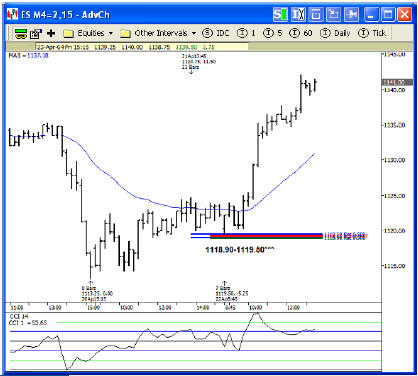
Task: Click the AdvCh application icon in title bar
Action: 12,14
